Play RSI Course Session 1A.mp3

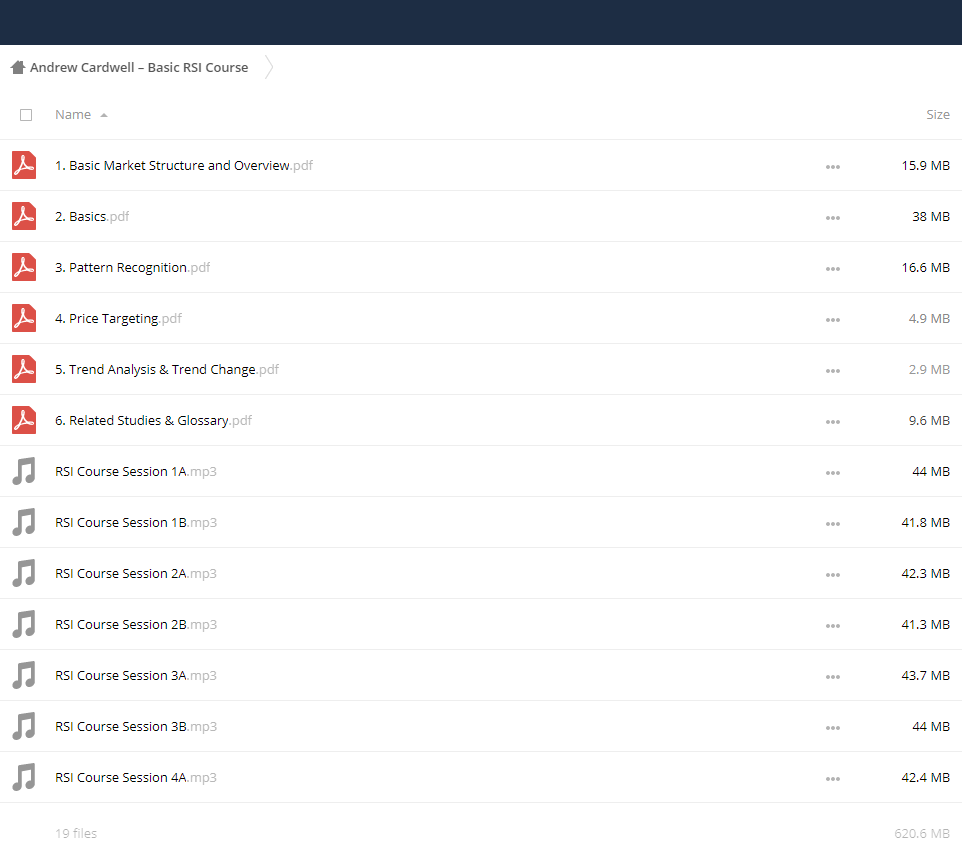click(136, 471)
